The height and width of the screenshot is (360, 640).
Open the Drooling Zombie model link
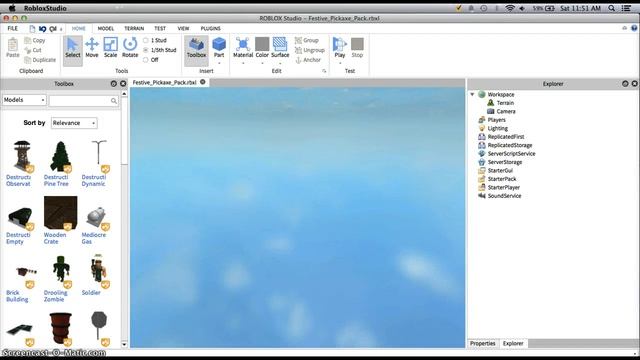pos(56,296)
